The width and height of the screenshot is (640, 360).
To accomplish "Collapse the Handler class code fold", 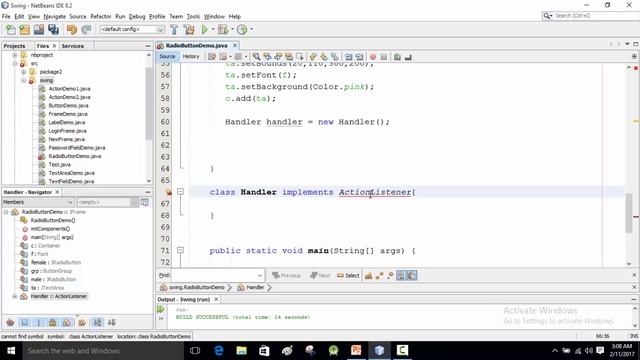I will coord(180,191).
